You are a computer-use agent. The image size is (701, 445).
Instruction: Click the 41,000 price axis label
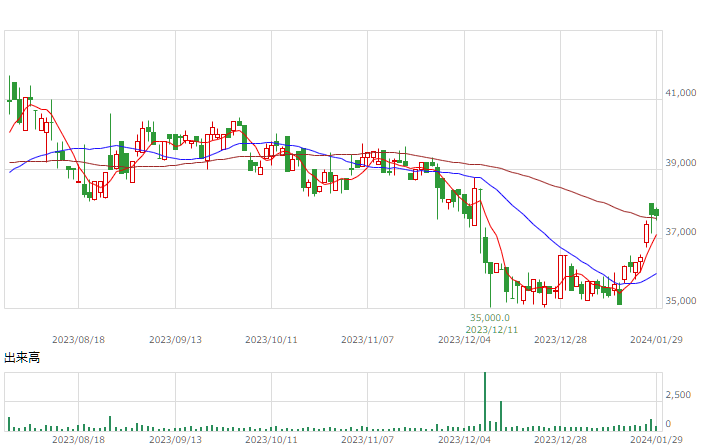tap(680, 93)
